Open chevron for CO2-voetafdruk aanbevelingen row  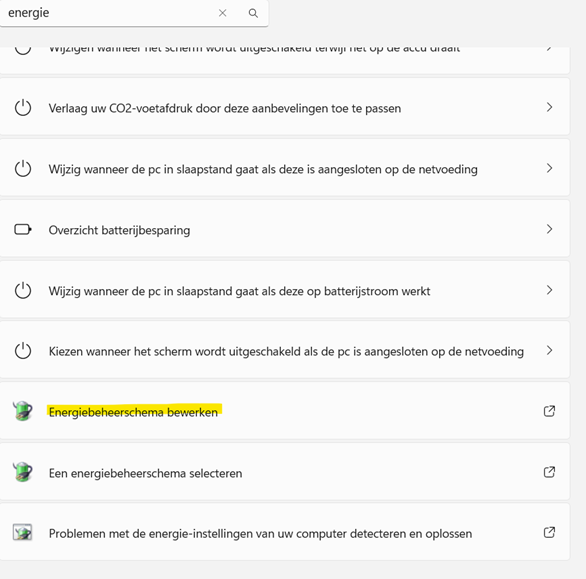pos(549,107)
